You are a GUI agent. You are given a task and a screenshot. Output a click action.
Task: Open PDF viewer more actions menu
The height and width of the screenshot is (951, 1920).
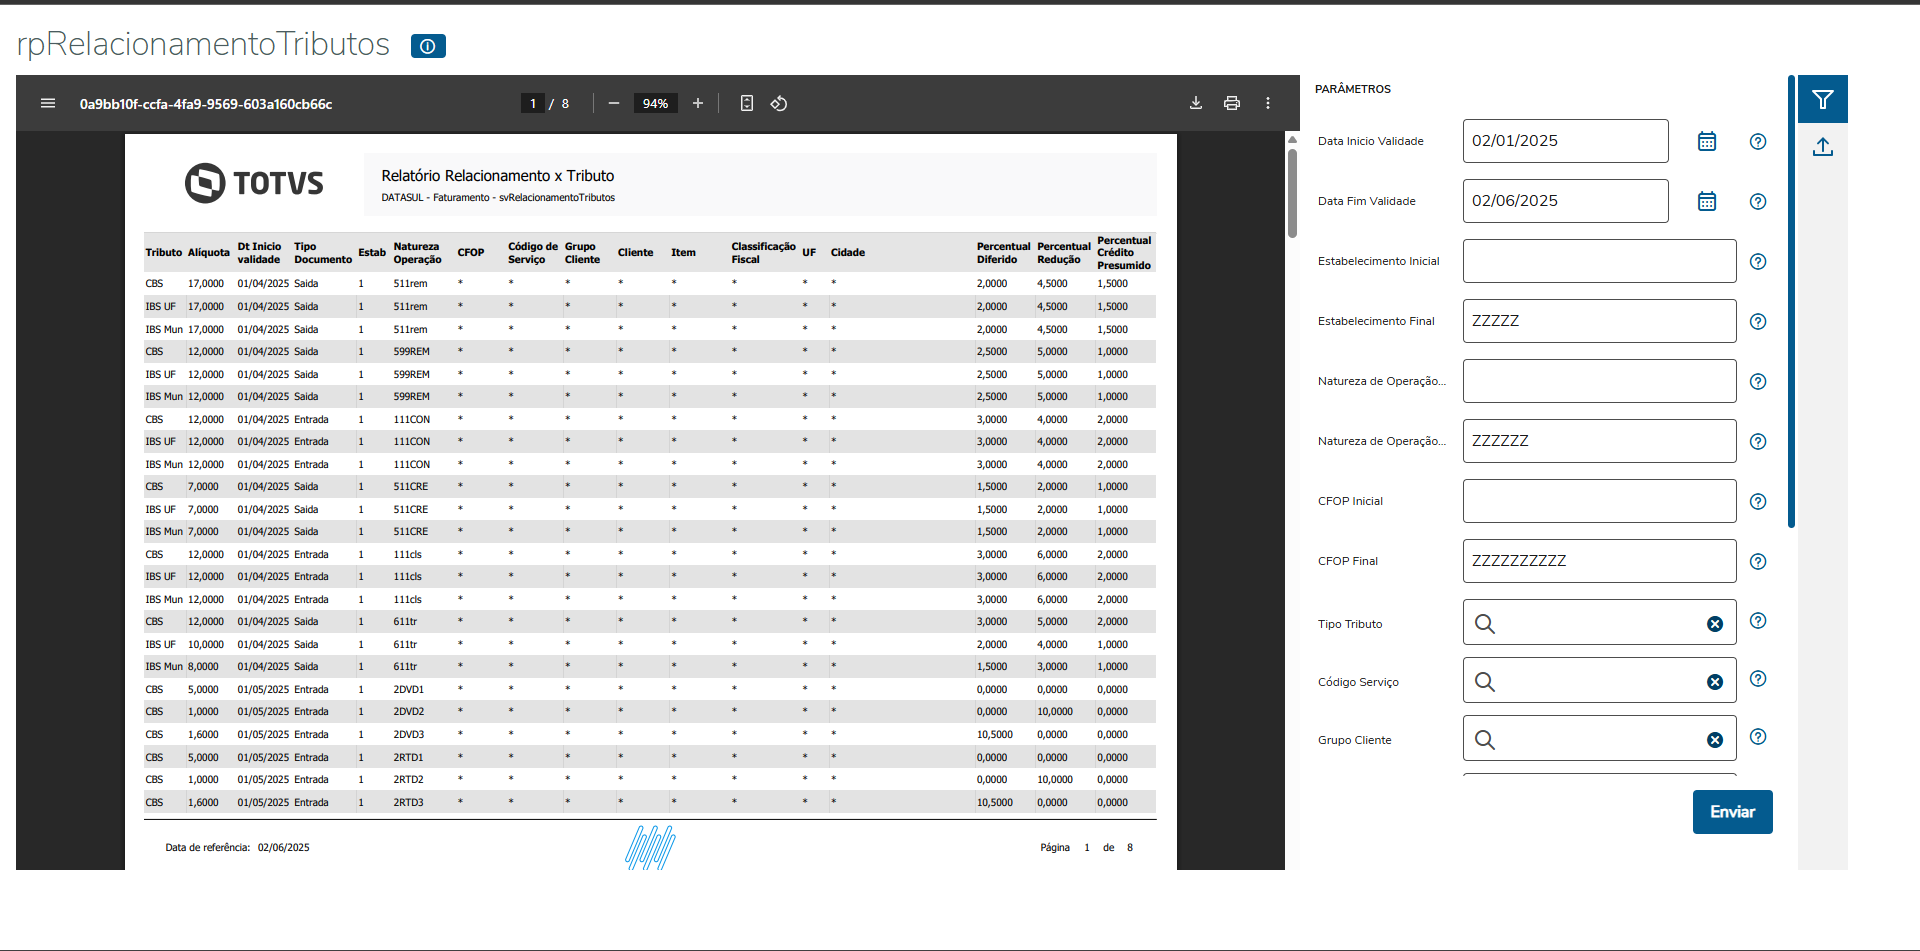[1268, 103]
